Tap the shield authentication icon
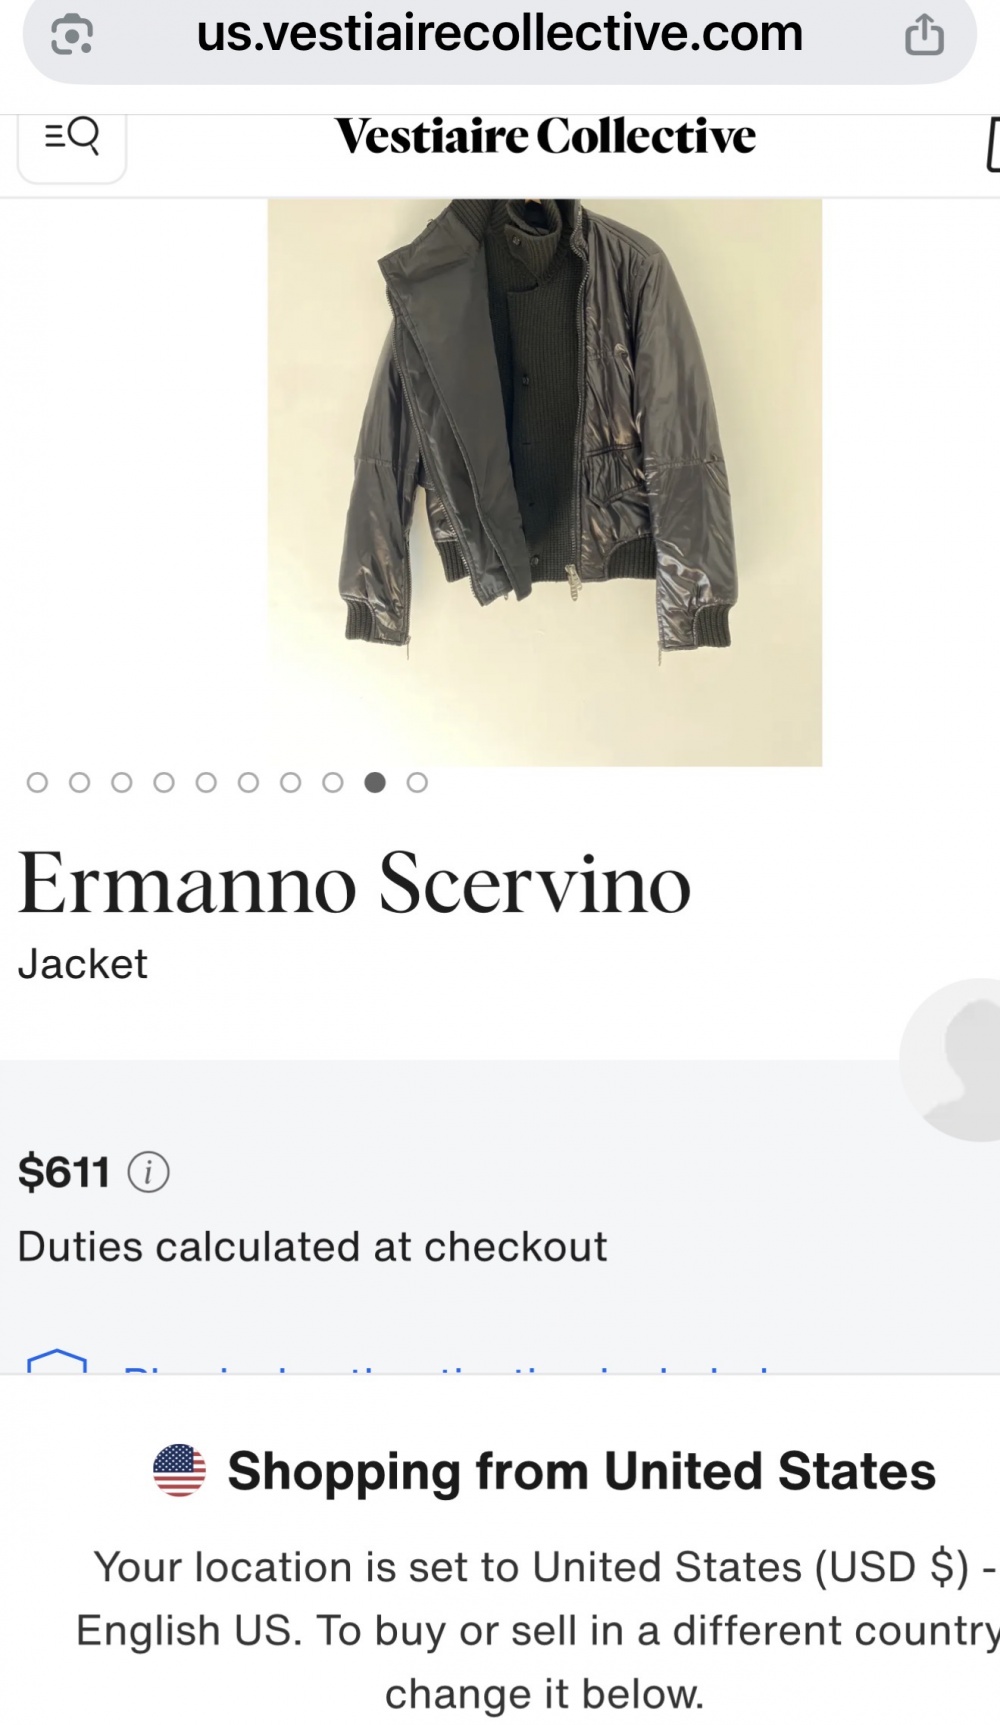This screenshot has height=1725, width=1000. tap(57, 1363)
